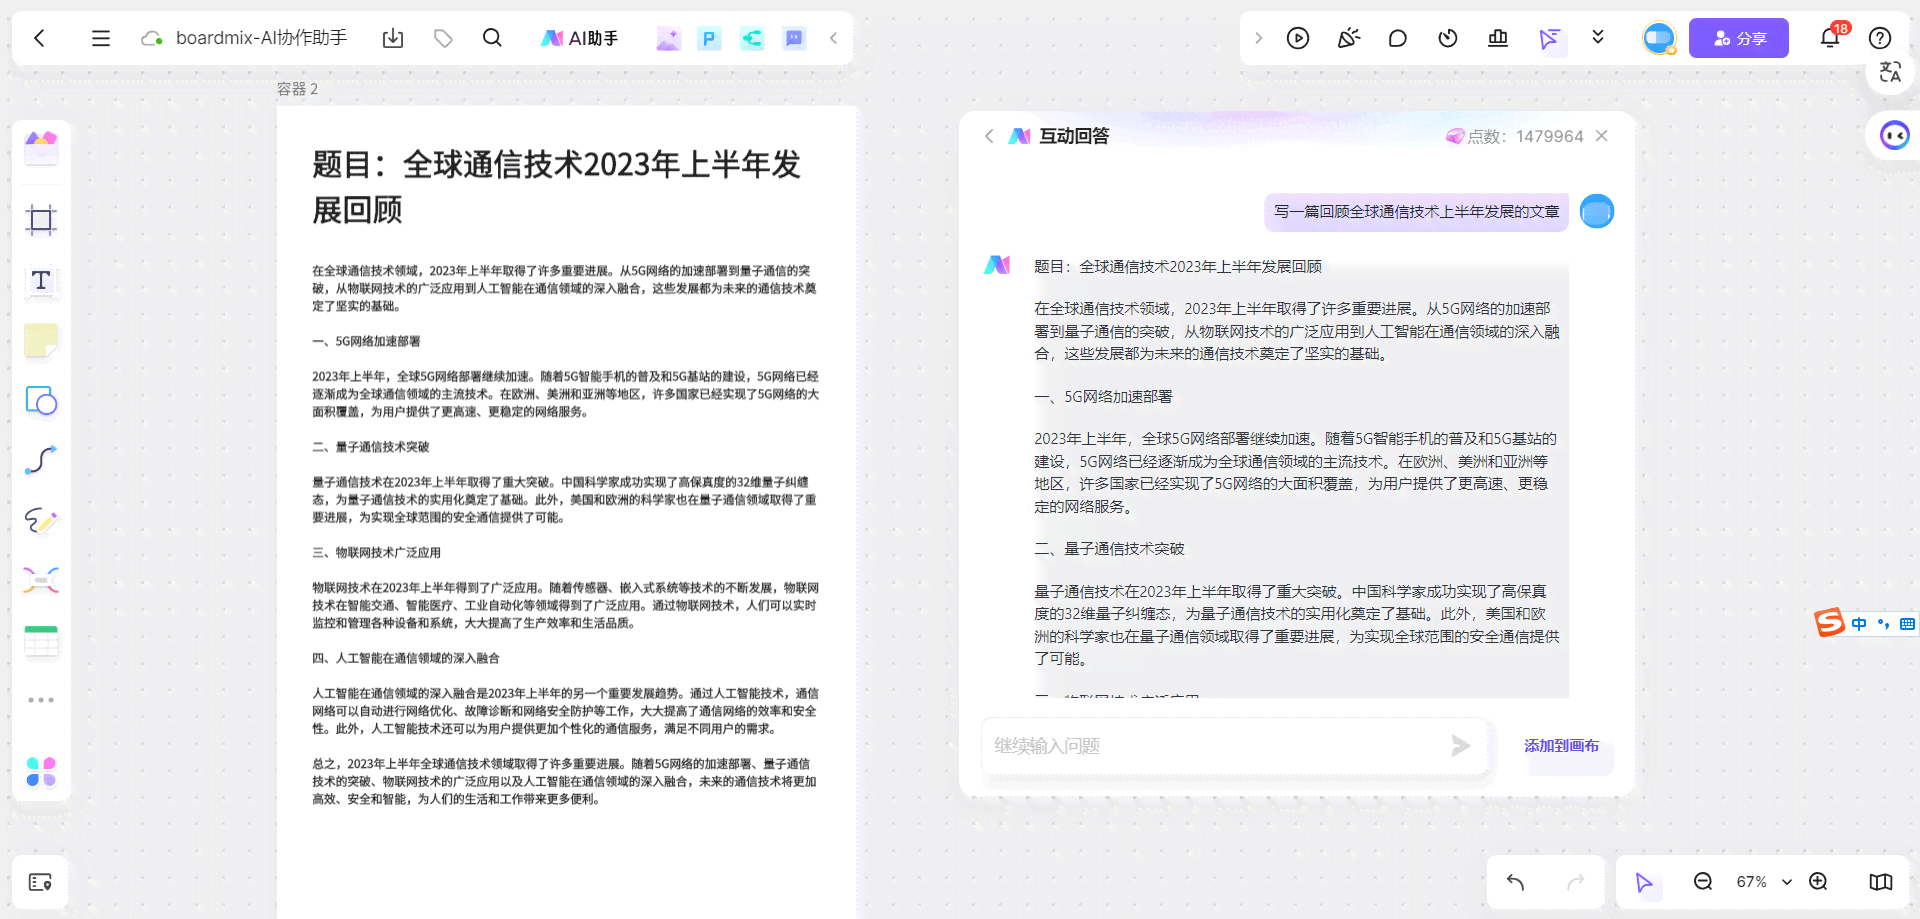Click the teal mind map icon
1920x919 pixels.
click(752, 39)
